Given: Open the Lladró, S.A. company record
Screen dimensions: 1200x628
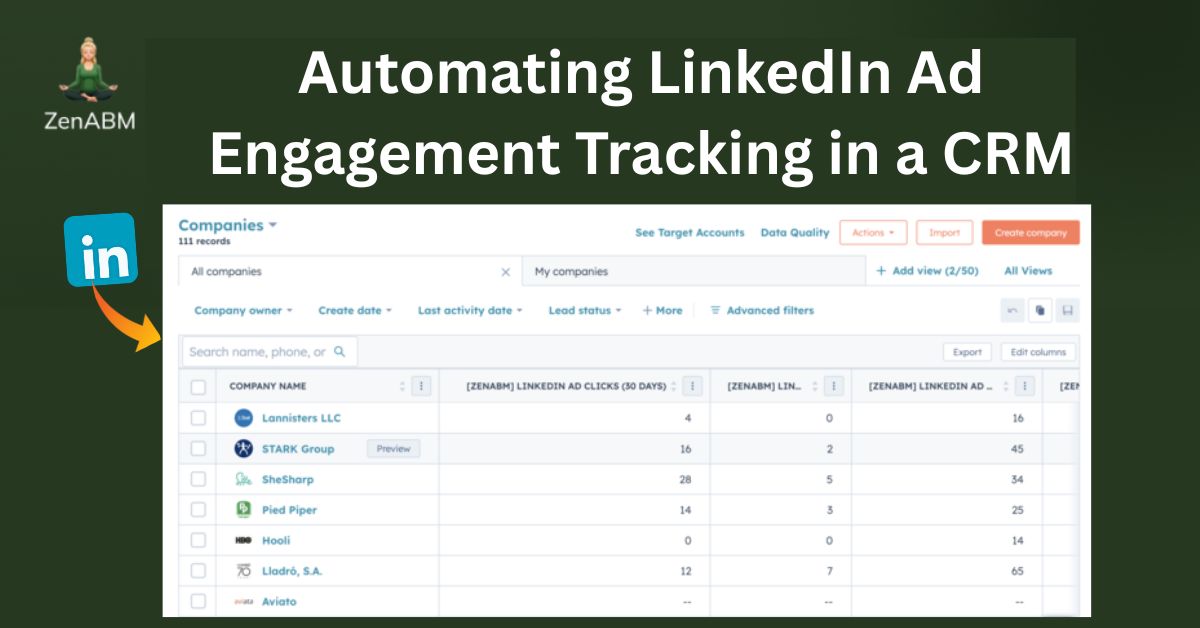Looking at the screenshot, I should [x=292, y=571].
